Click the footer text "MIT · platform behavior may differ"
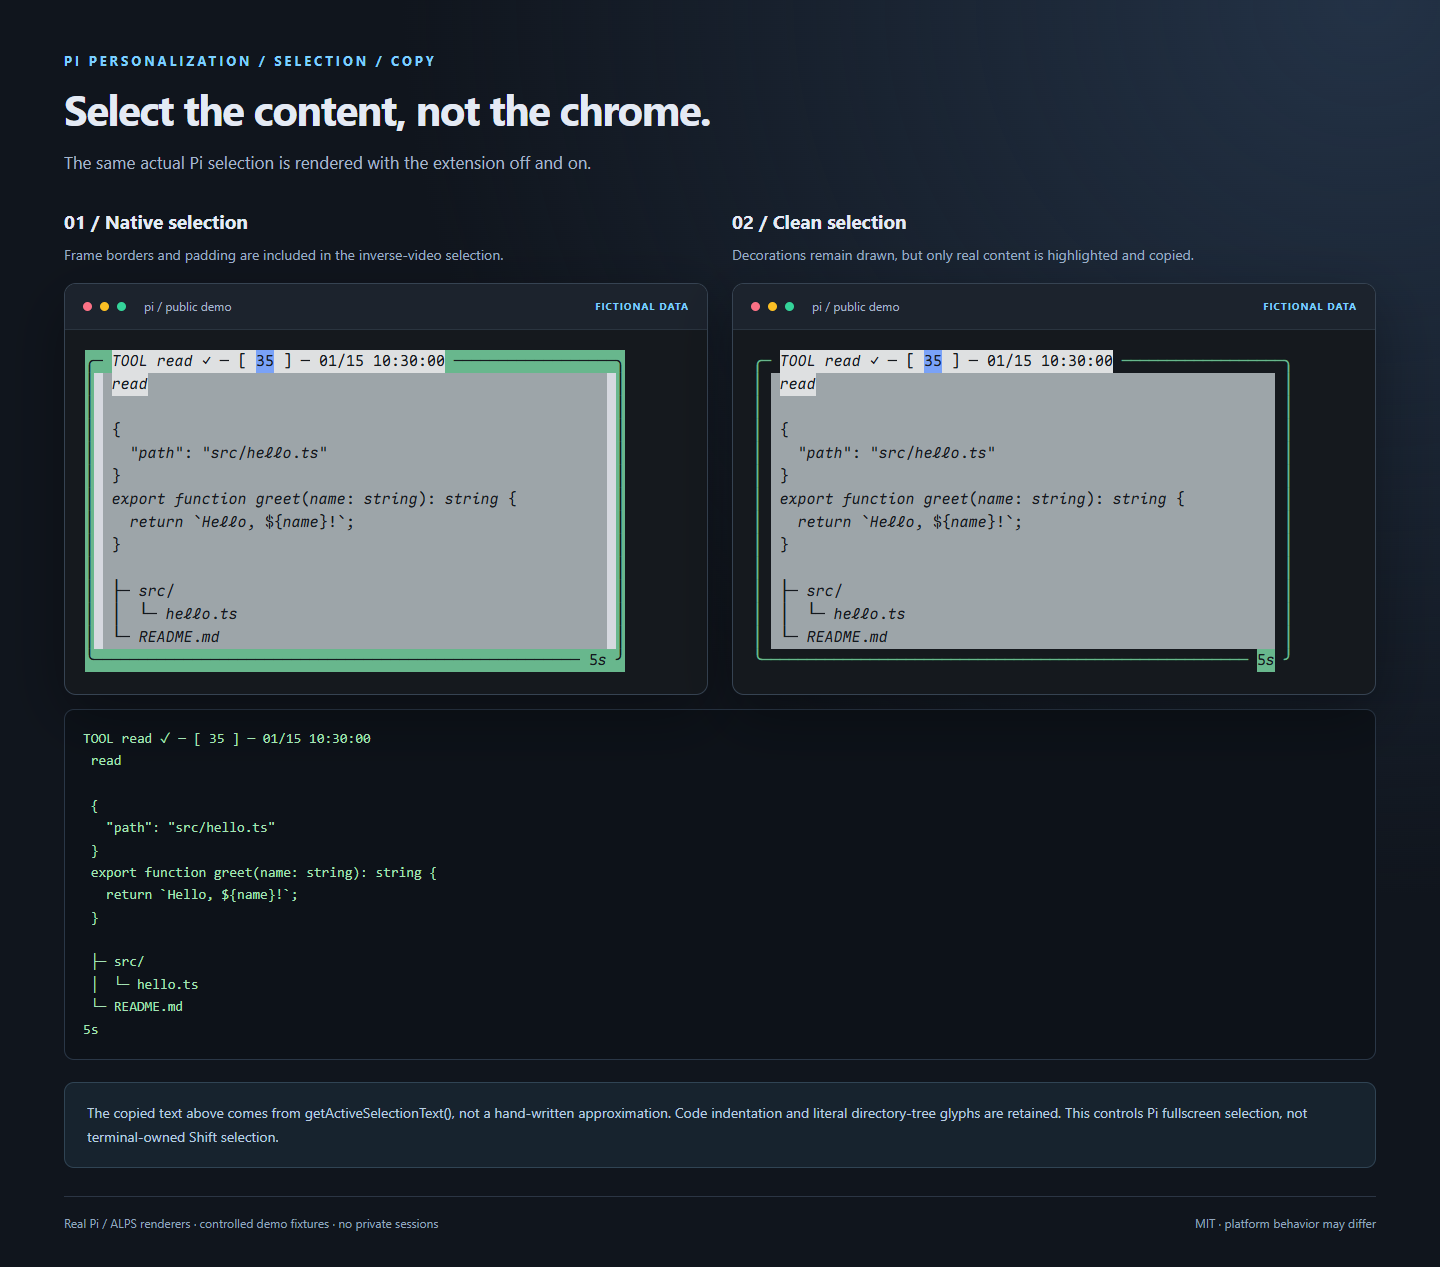Screen dimensions: 1440x1267 pos(1285,1224)
